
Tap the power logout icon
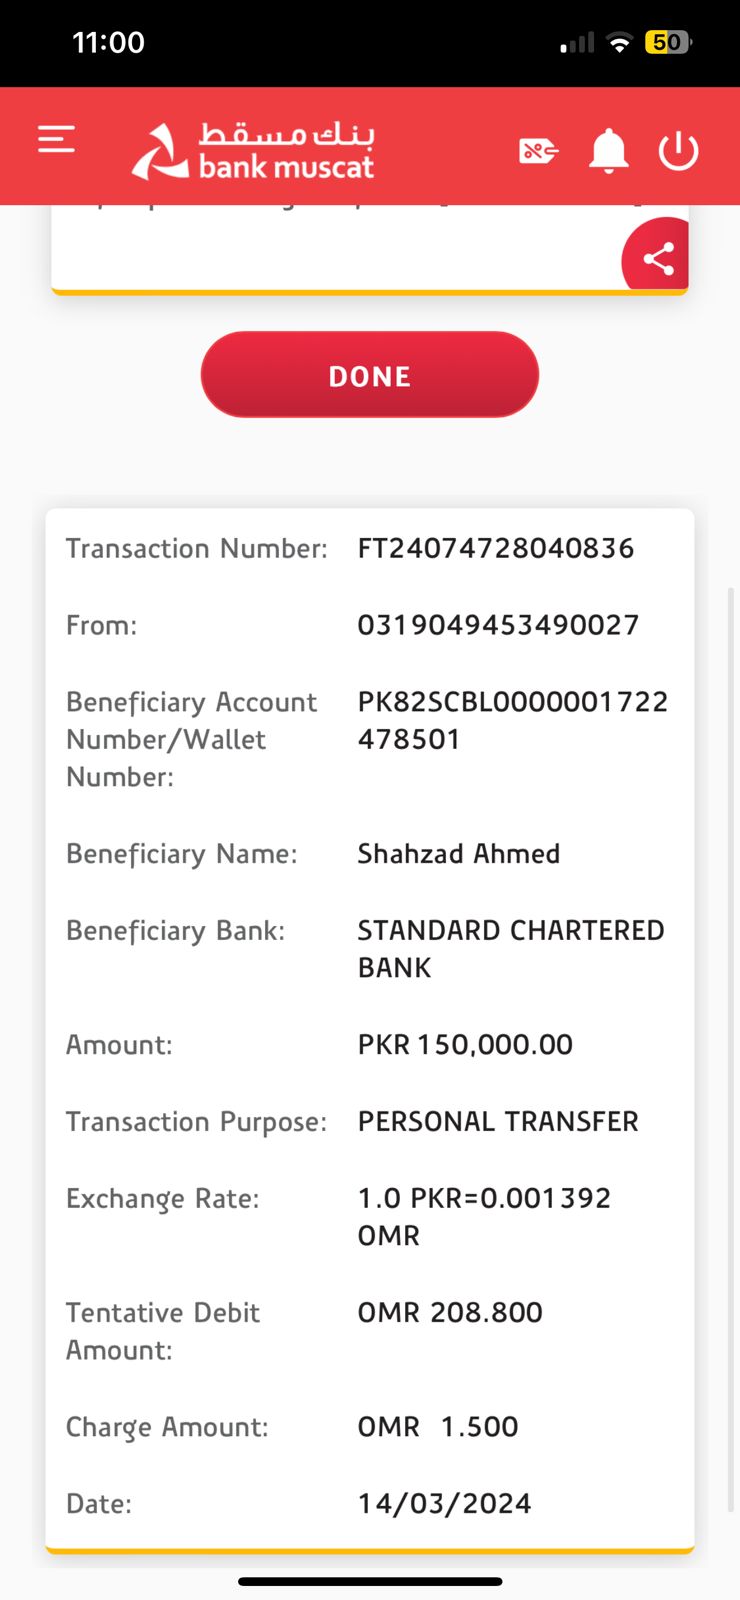pos(678,151)
